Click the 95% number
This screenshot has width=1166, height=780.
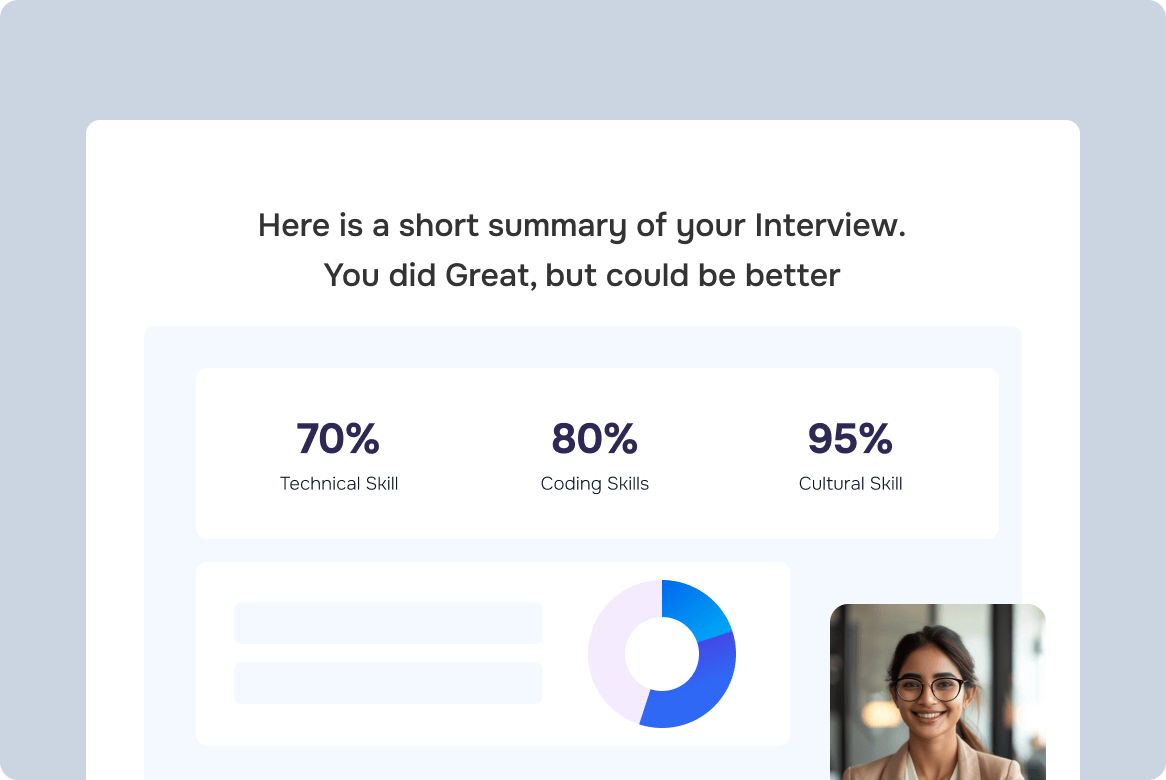(x=850, y=438)
